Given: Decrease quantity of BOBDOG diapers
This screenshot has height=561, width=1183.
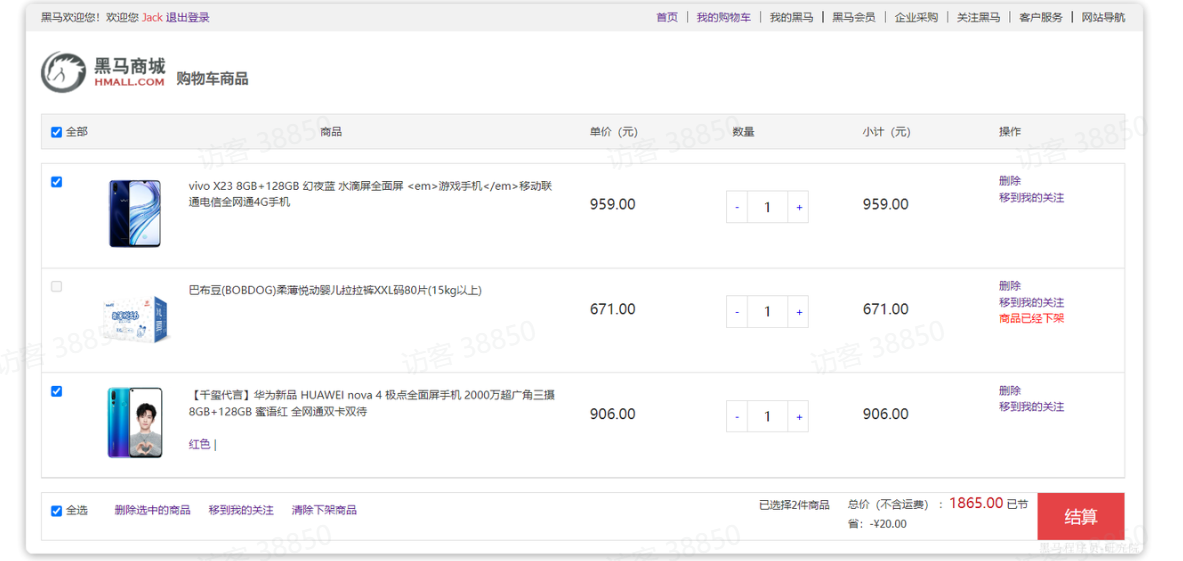Looking at the screenshot, I should tap(737, 311).
